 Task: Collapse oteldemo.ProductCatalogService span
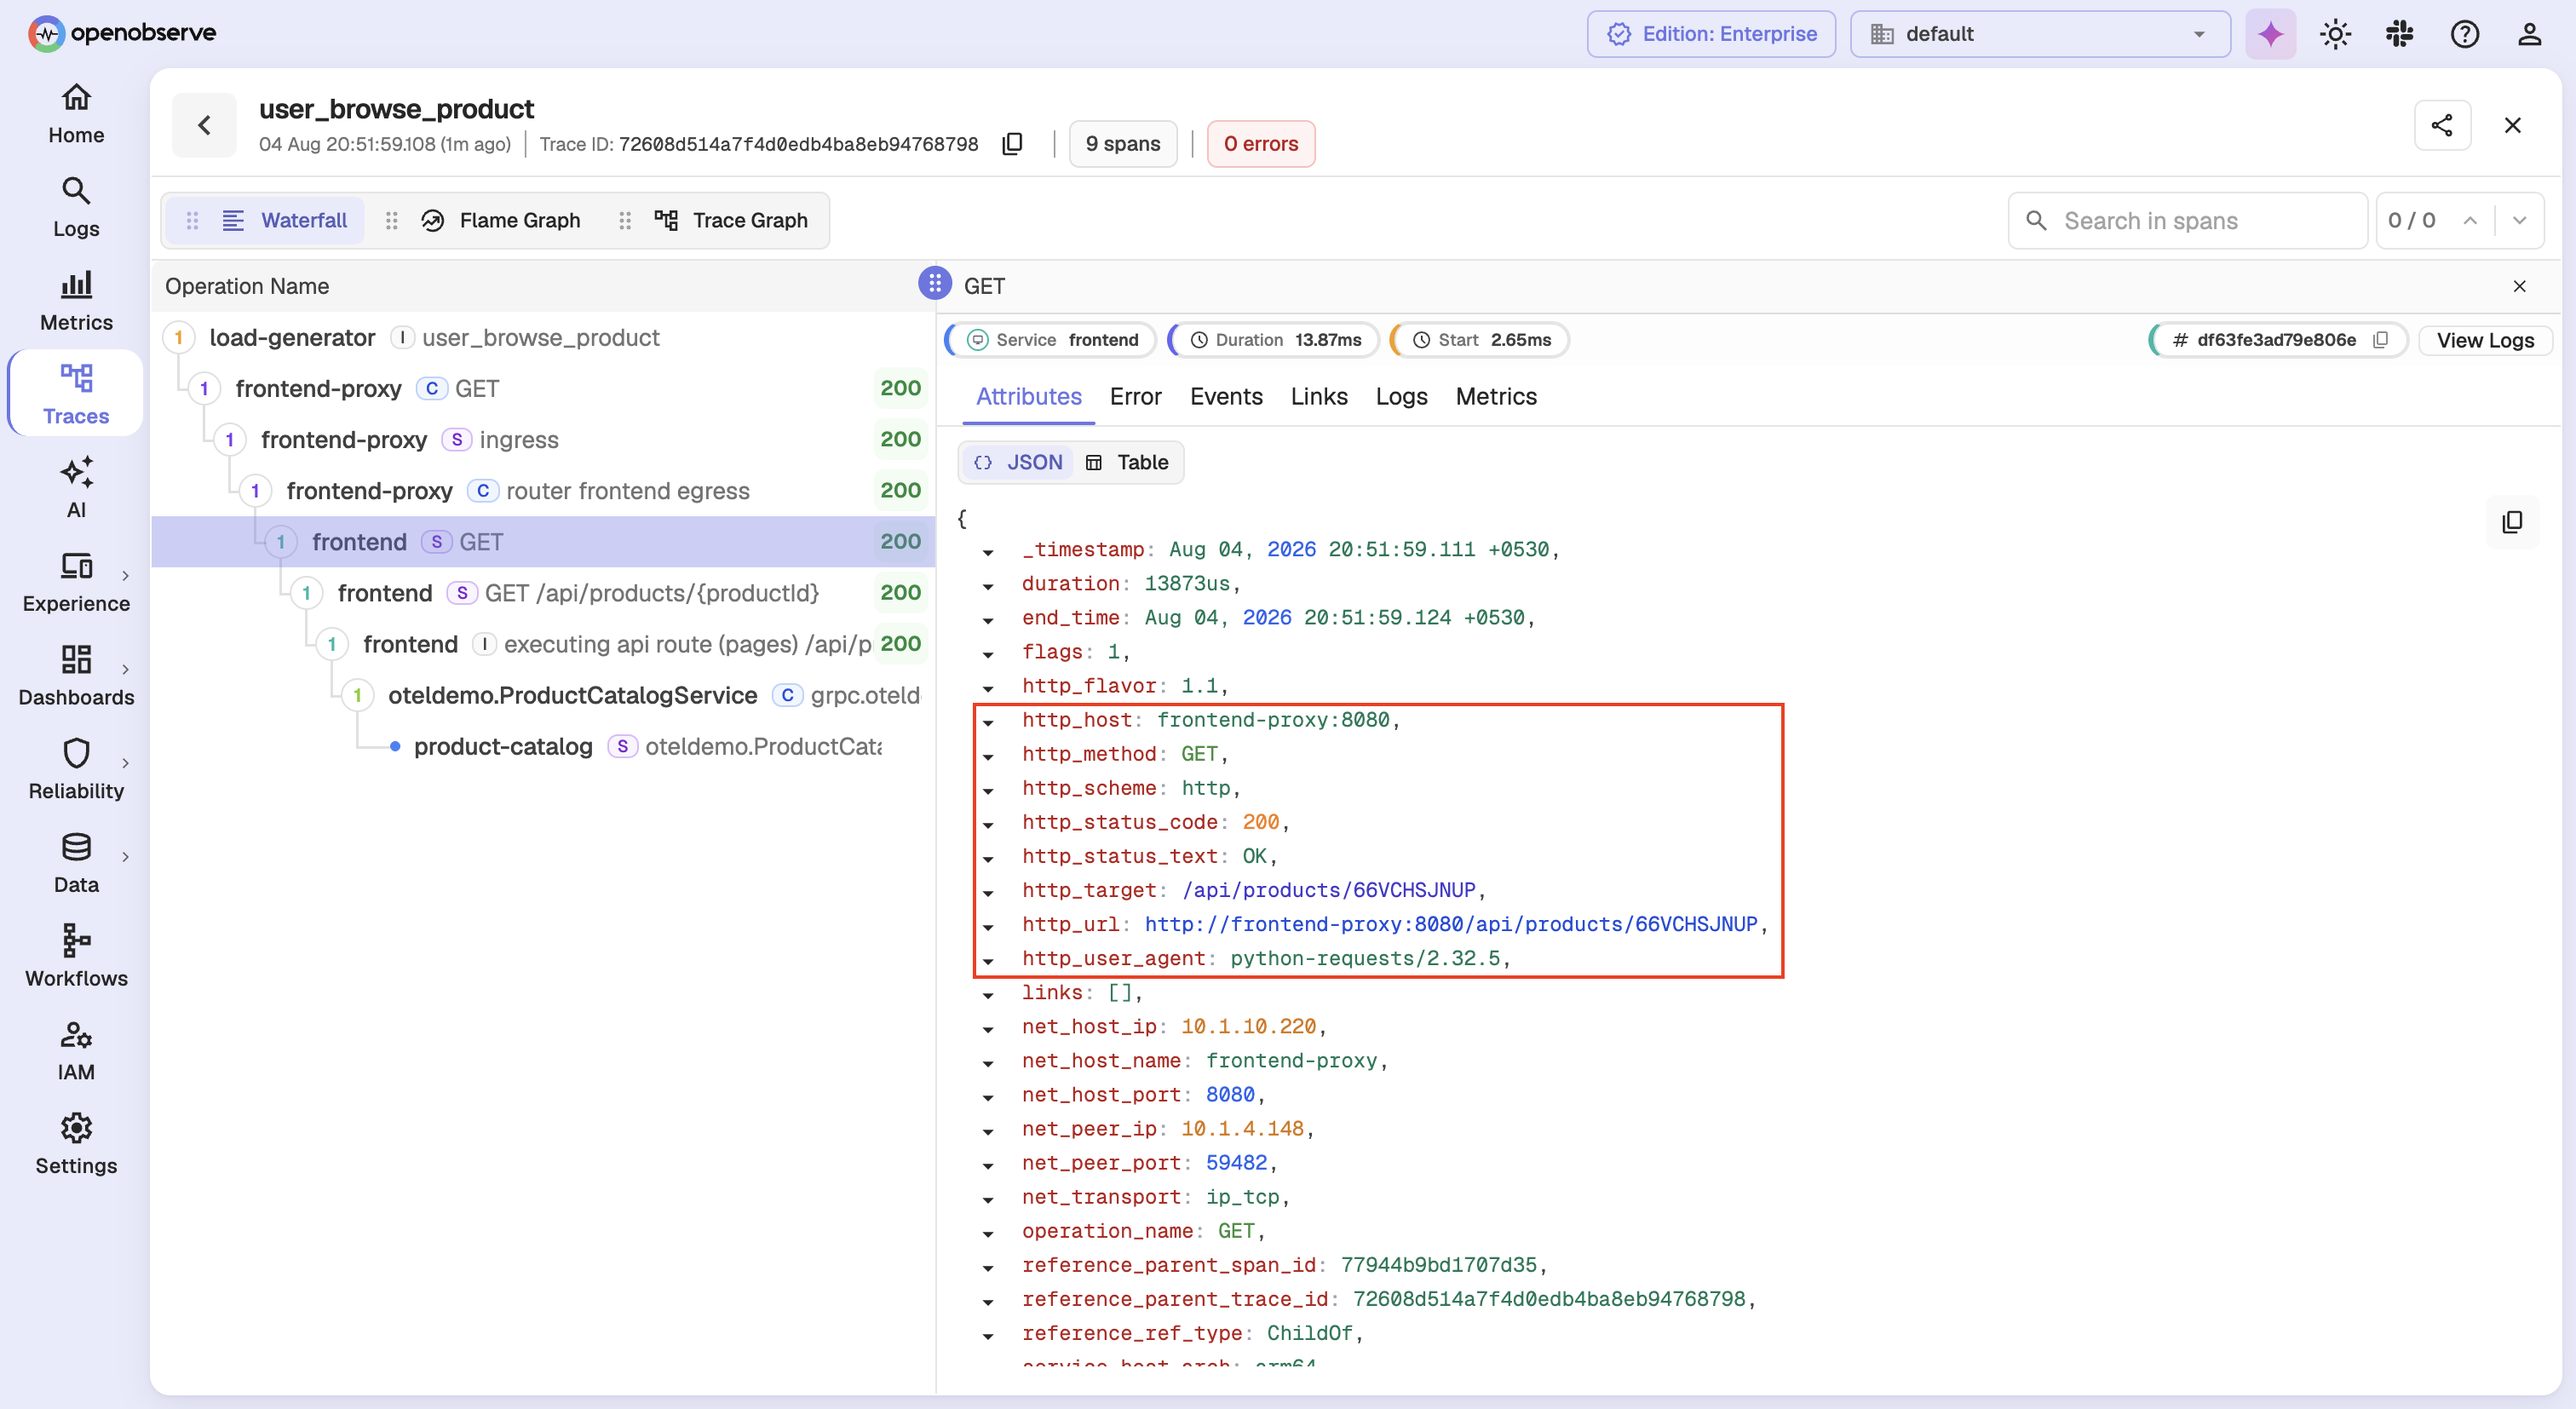[357, 695]
